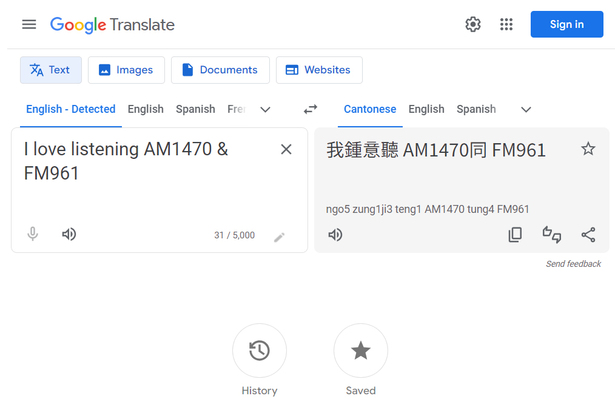Copy the translation to clipboard
This screenshot has width=615, height=410.
[515, 235]
